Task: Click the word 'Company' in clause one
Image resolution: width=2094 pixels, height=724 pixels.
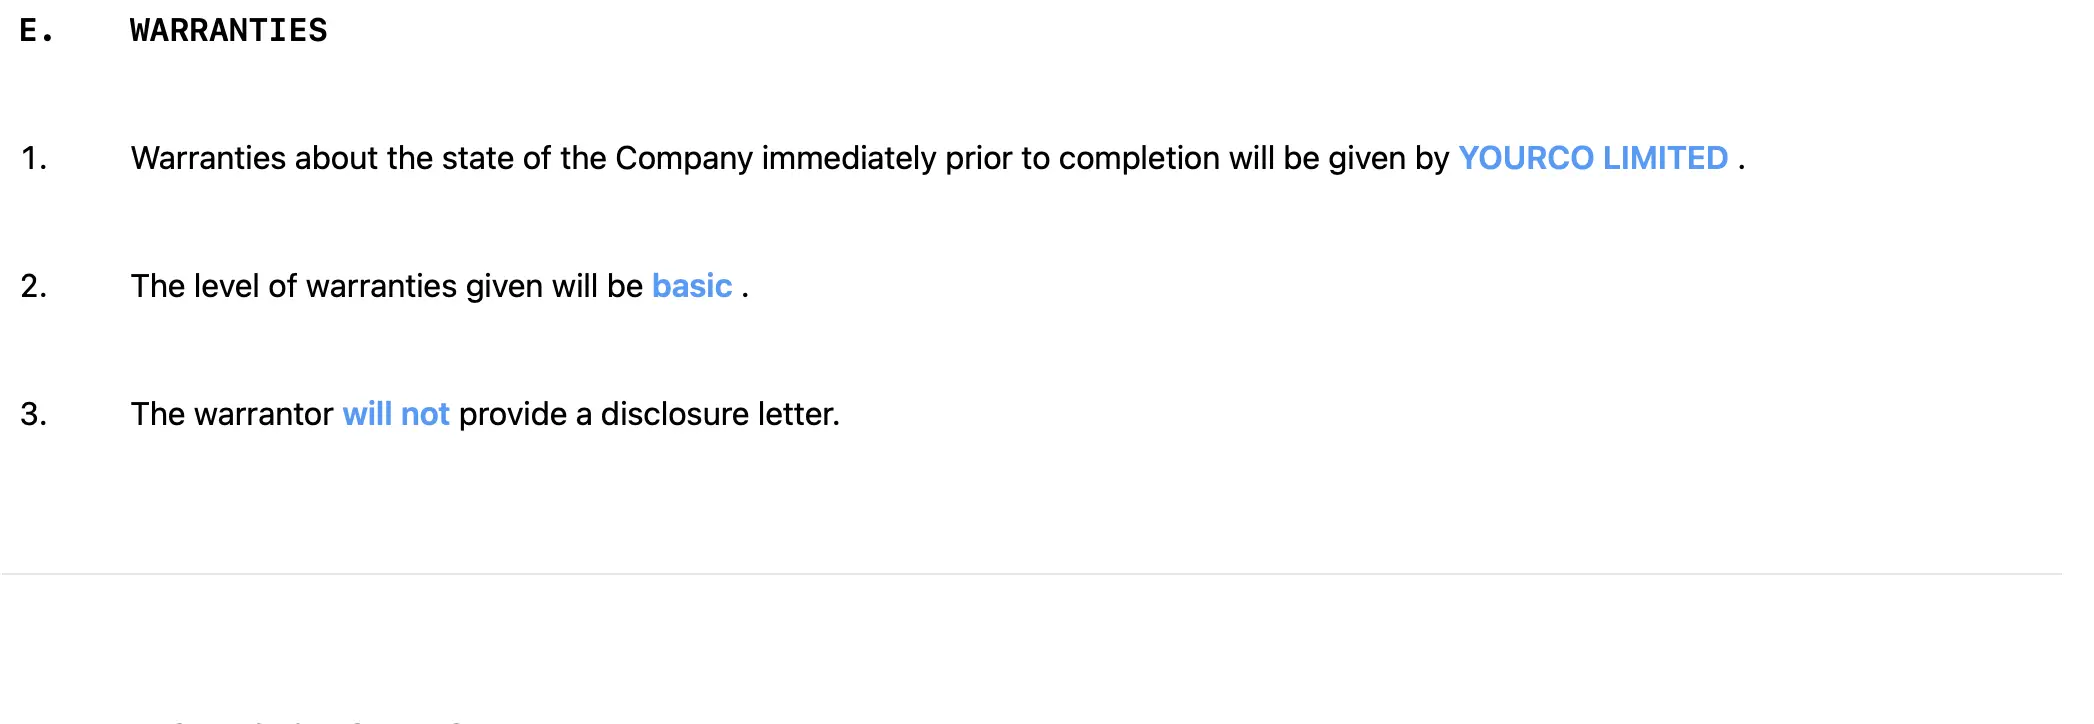Action: click(x=684, y=158)
